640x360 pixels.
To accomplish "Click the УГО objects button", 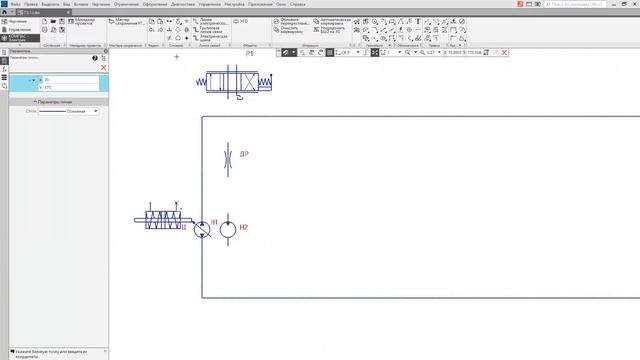I will coord(241,21).
